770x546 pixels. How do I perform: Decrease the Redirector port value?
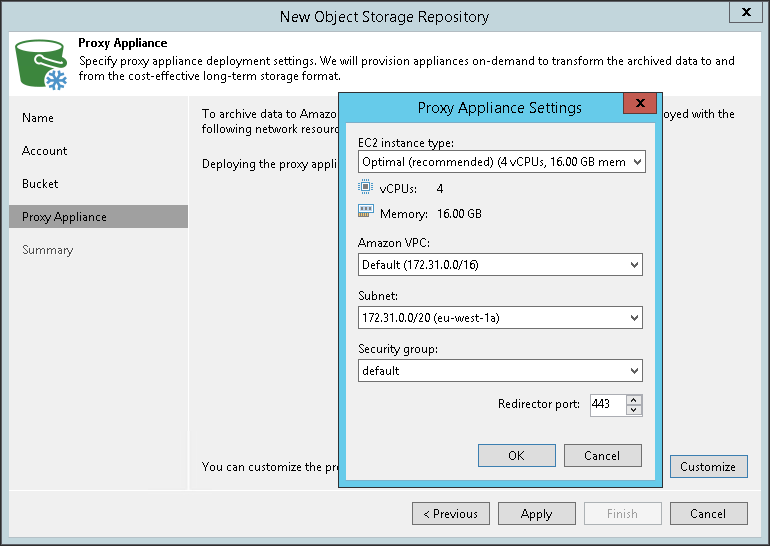click(x=633, y=410)
